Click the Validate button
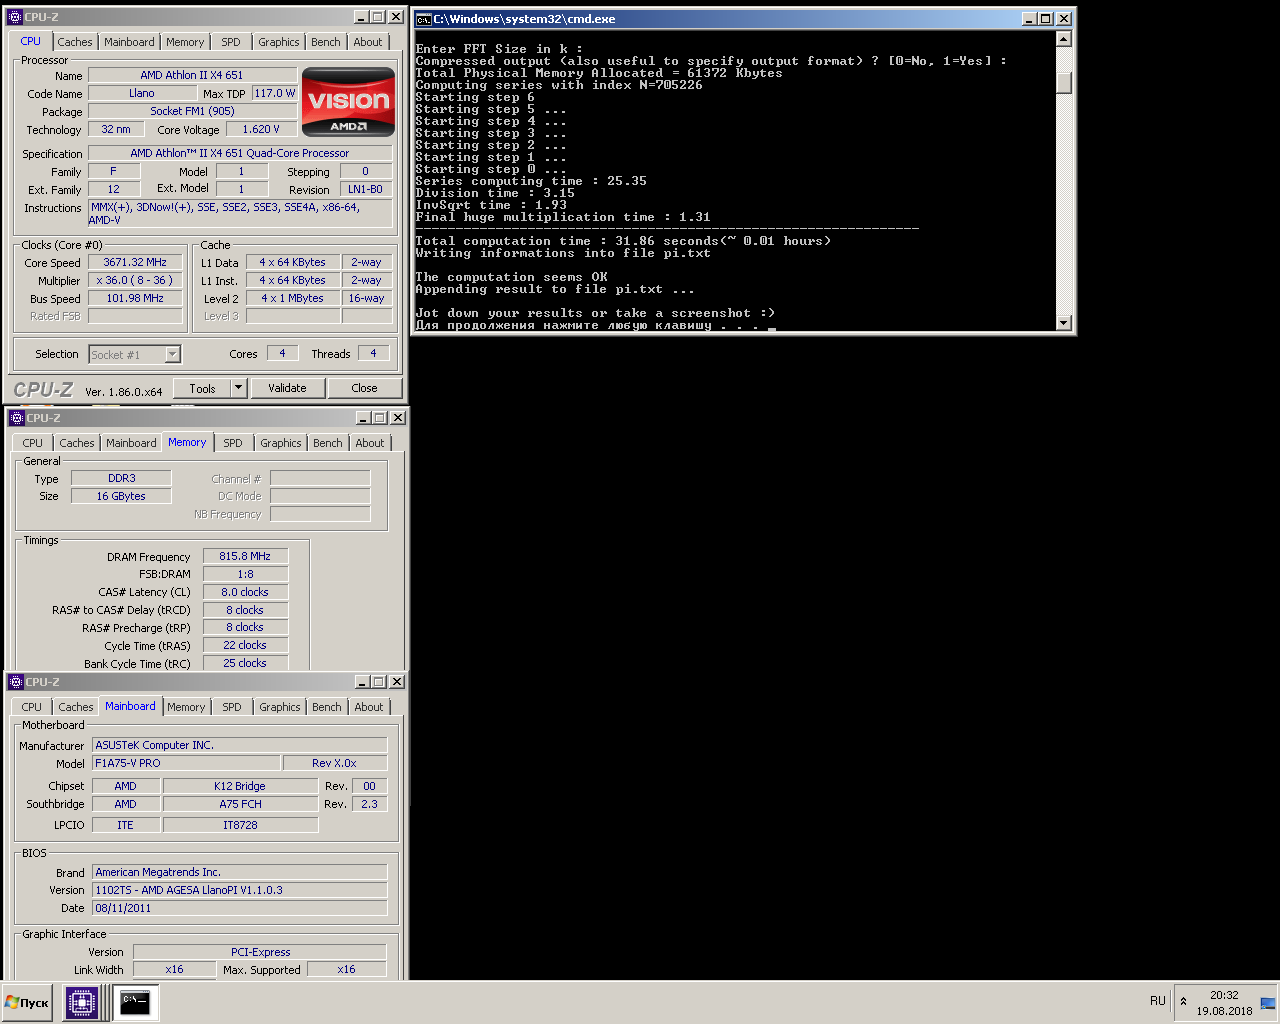 click(x=287, y=388)
